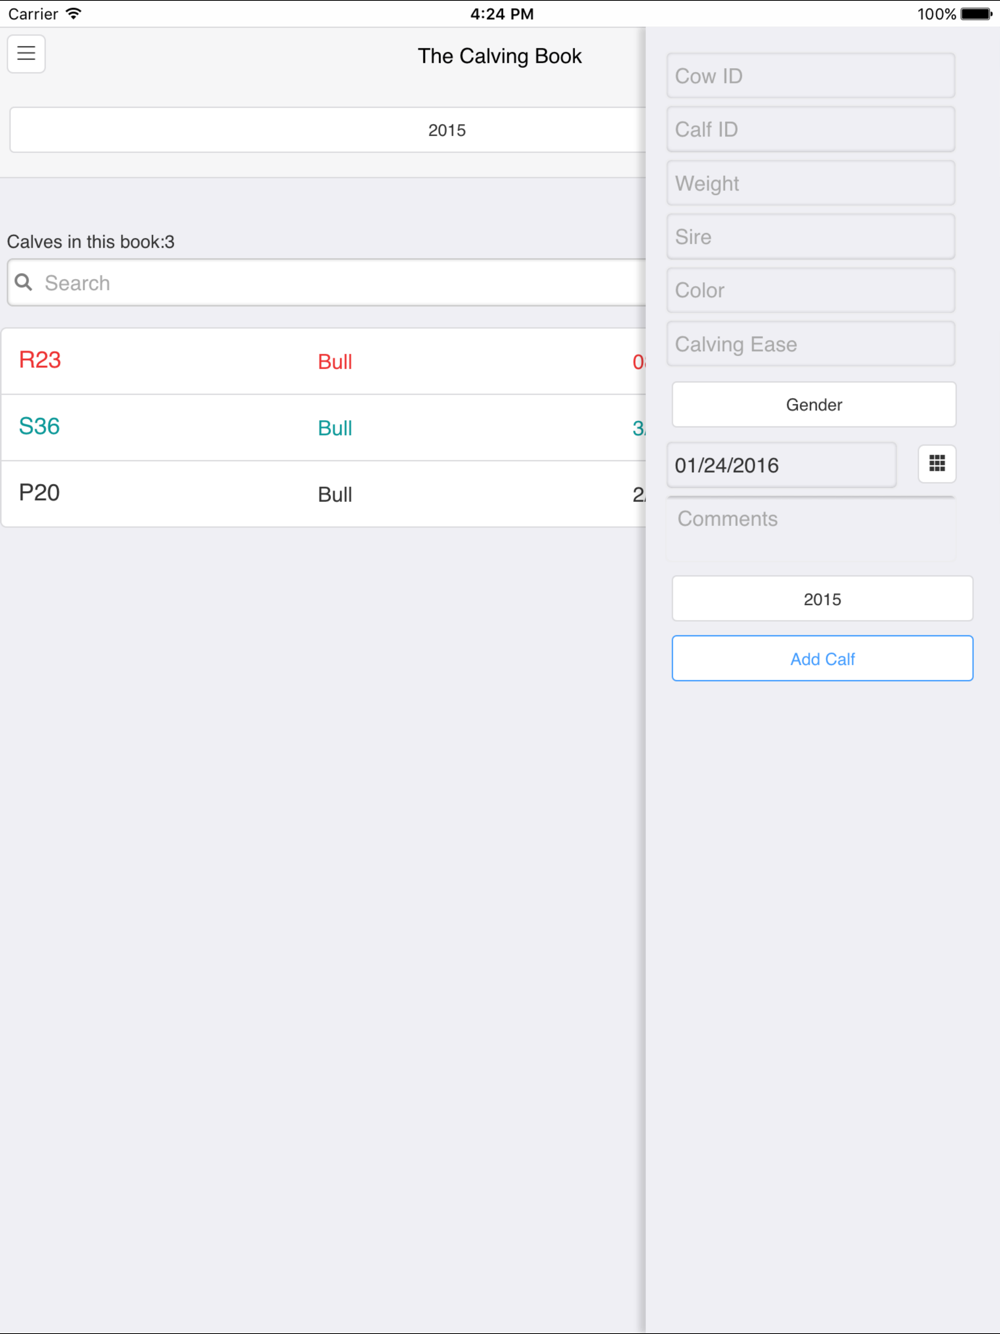Open the 2015 book picker above Add Calf

pyautogui.click(x=822, y=599)
